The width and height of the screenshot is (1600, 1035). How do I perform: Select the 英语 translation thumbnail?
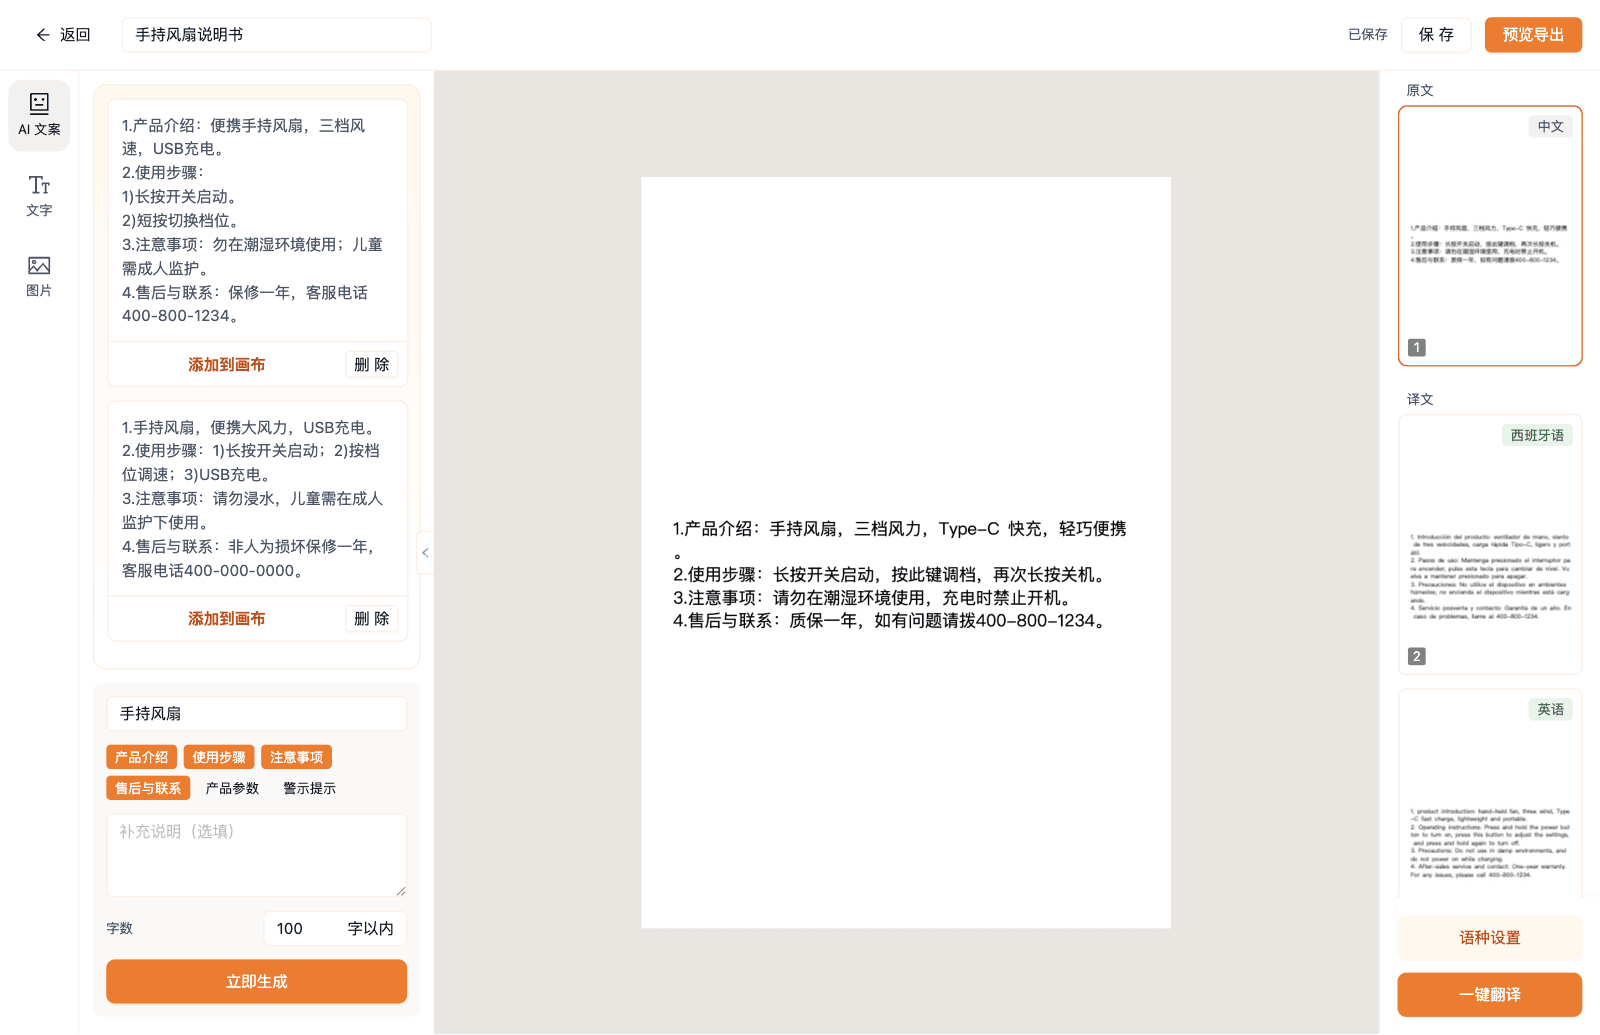click(1490, 795)
